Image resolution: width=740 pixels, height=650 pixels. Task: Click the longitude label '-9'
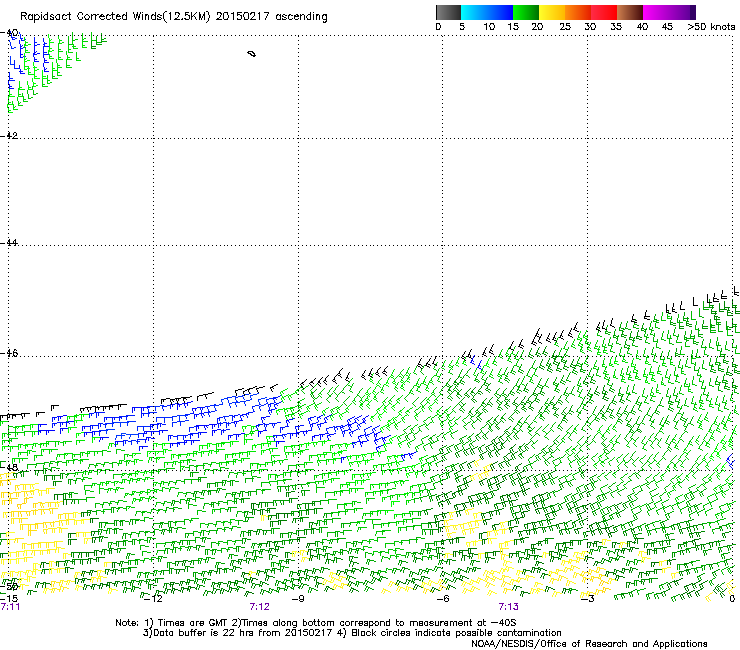tap(298, 599)
